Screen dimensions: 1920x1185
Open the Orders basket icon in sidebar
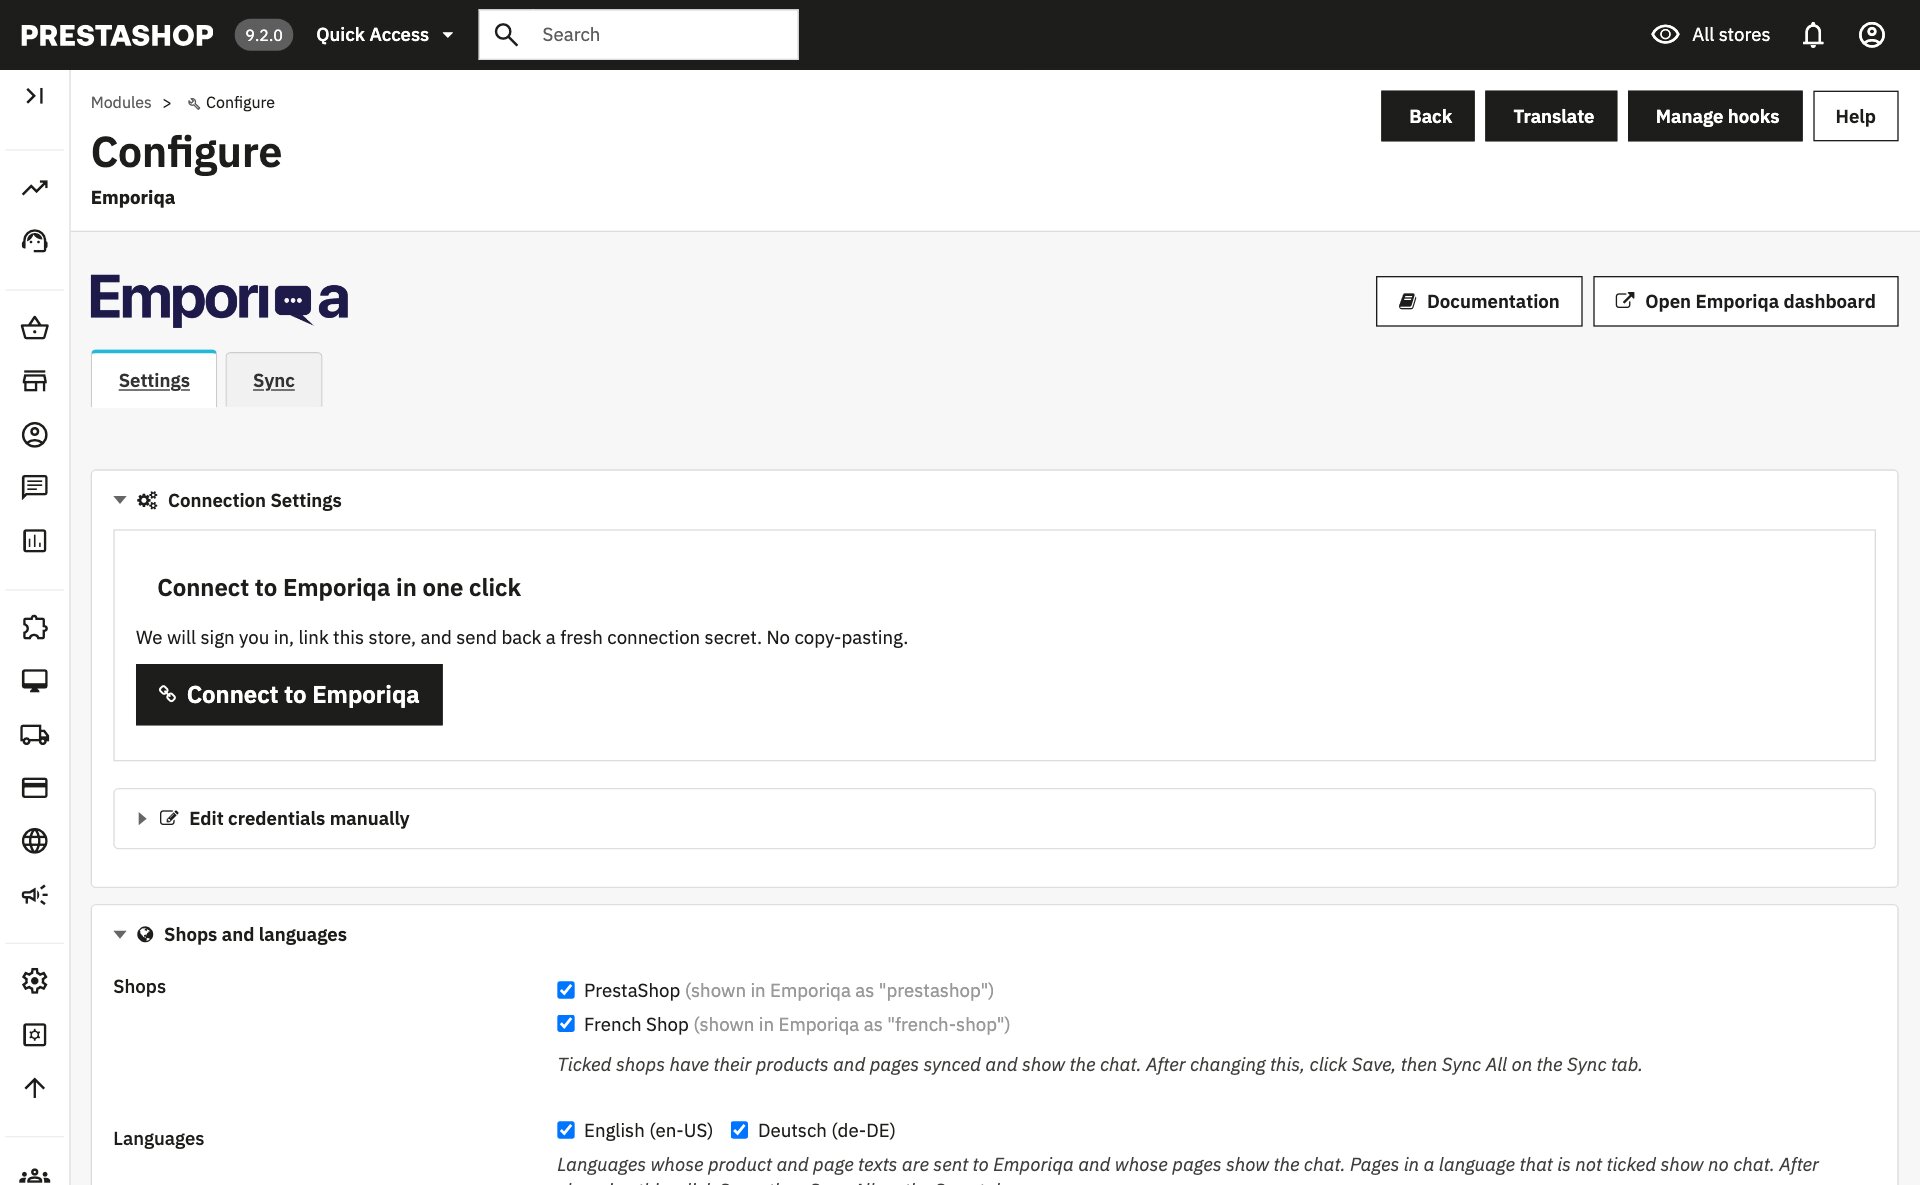pos(35,328)
